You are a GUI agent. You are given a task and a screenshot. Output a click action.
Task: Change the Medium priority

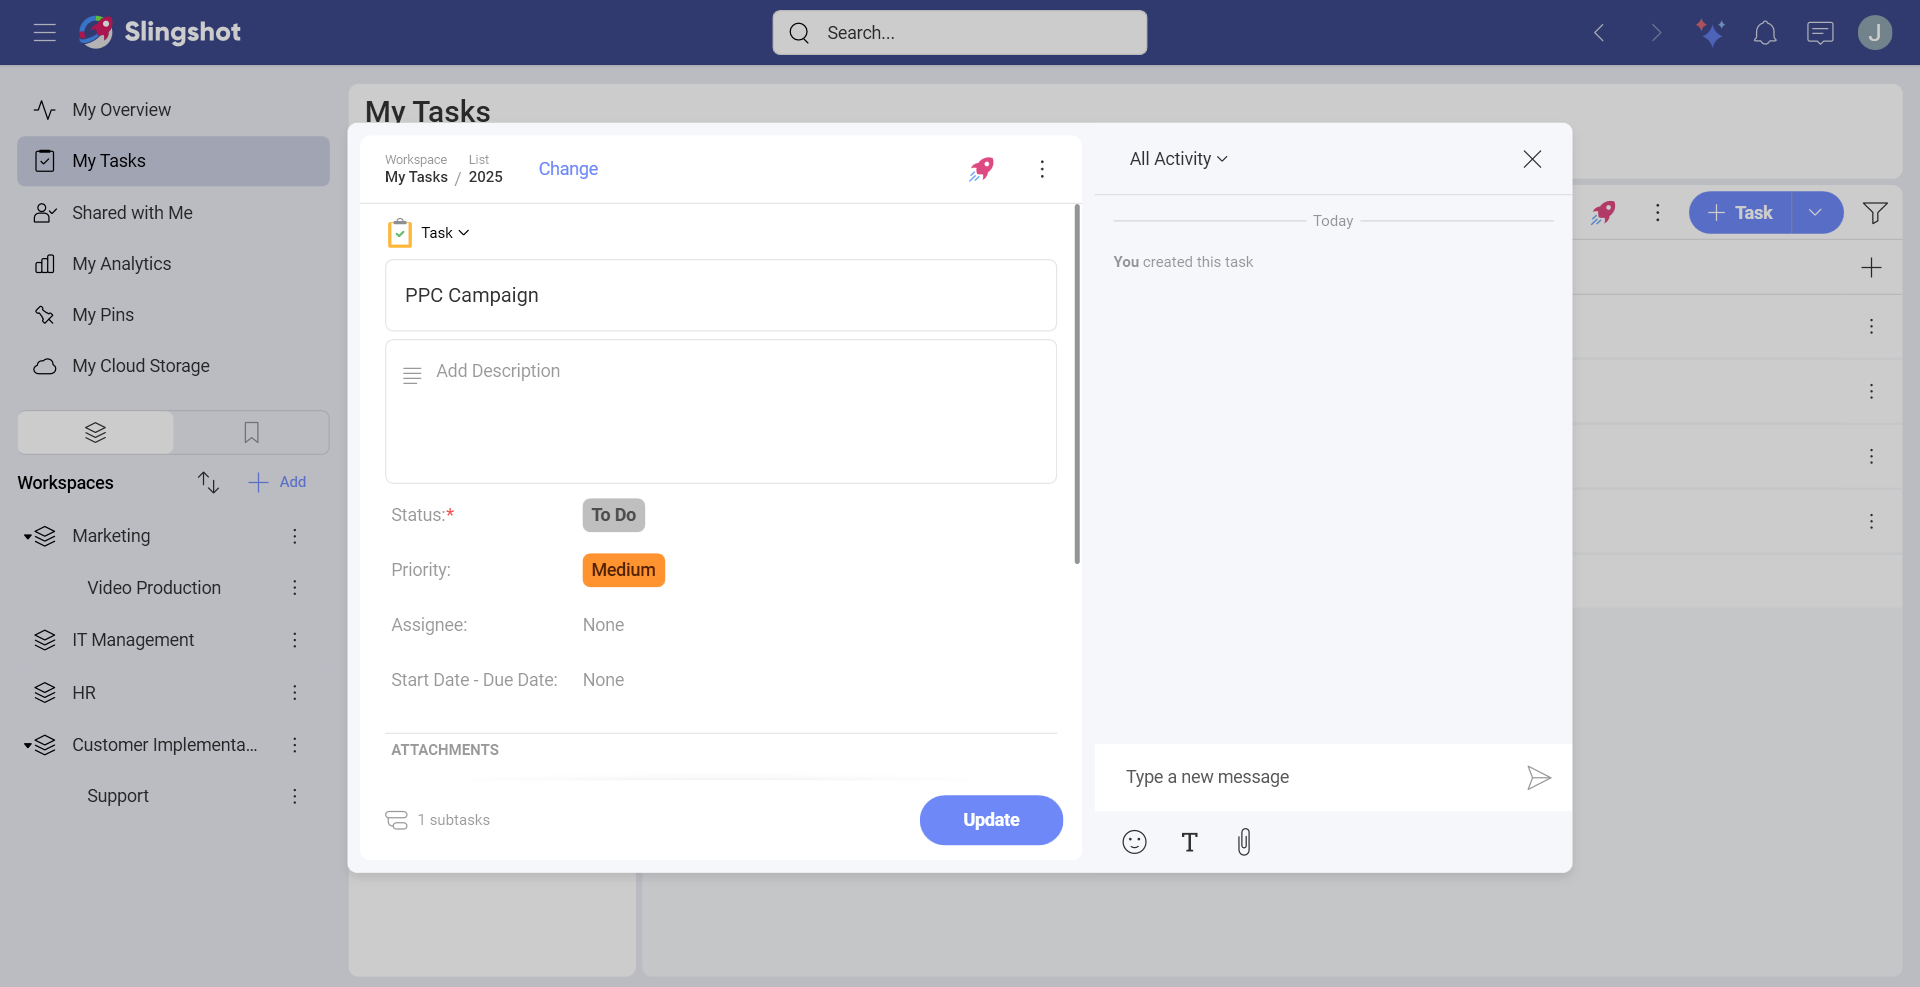[624, 570]
